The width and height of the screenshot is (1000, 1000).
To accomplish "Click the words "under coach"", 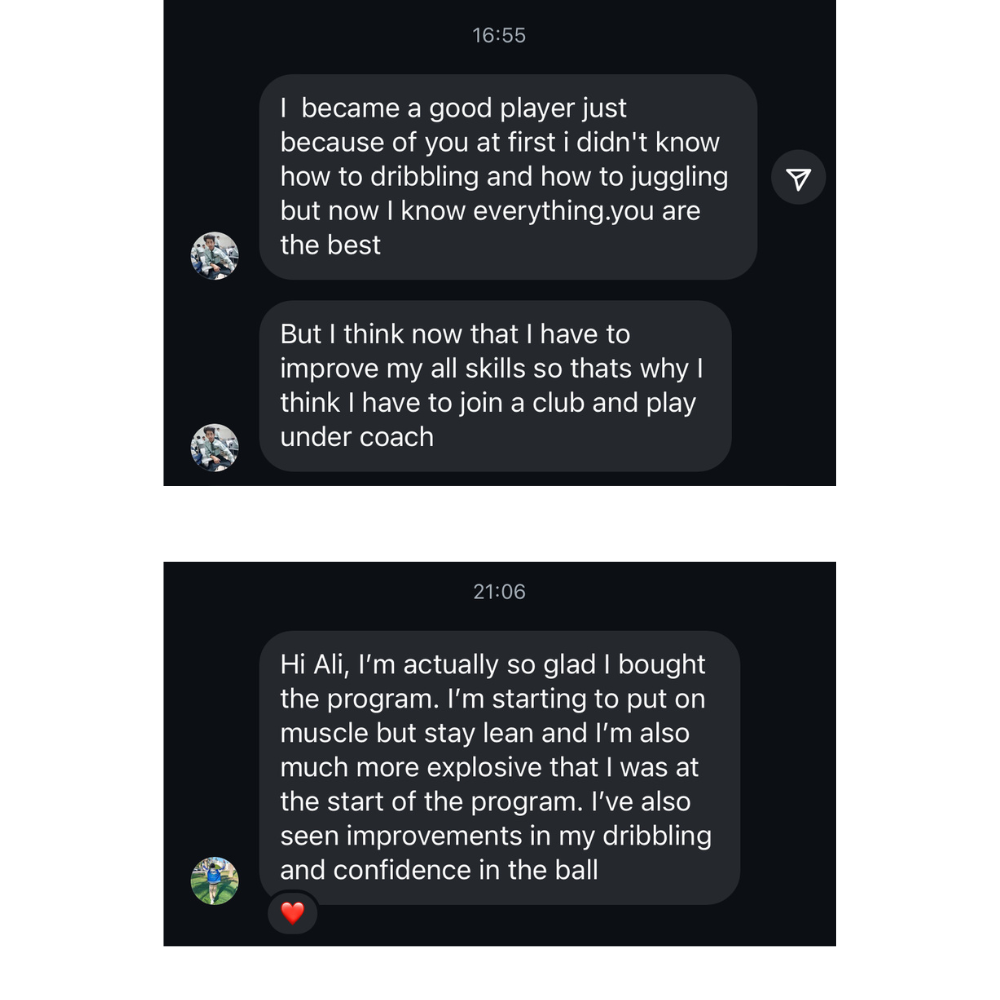I will tap(357, 437).
